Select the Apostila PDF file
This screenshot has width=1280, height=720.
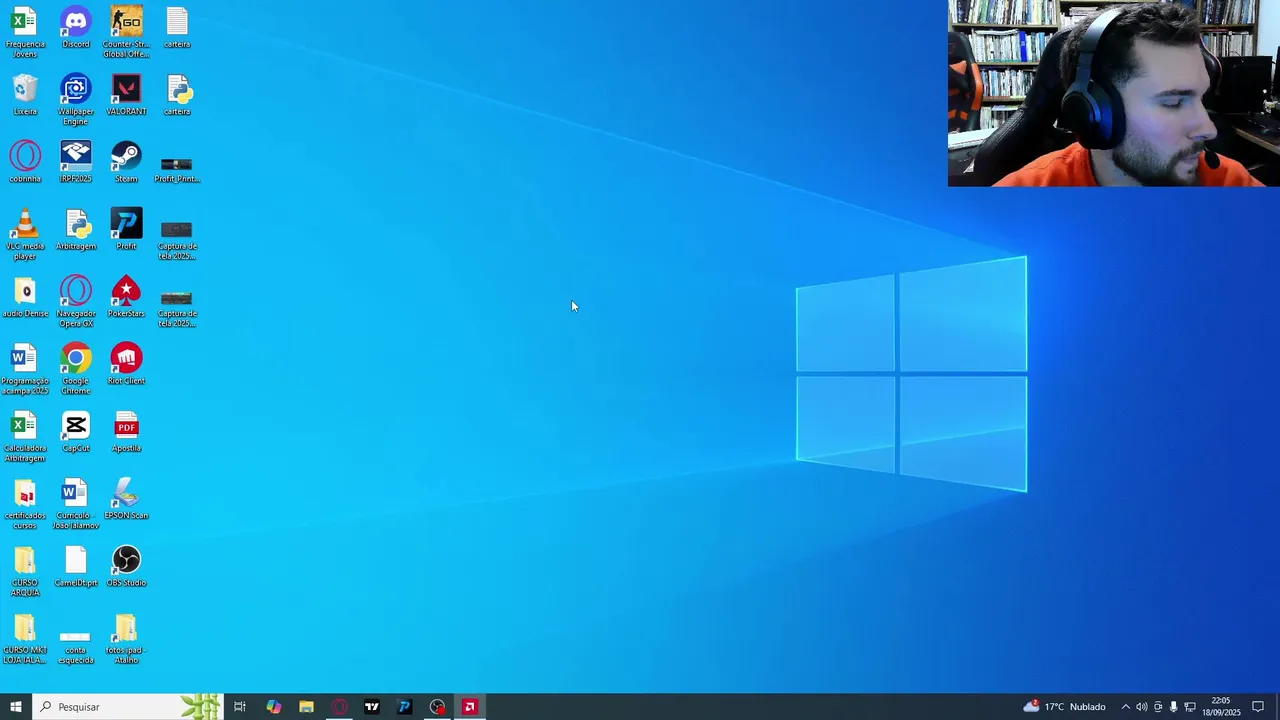click(x=126, y=432)
